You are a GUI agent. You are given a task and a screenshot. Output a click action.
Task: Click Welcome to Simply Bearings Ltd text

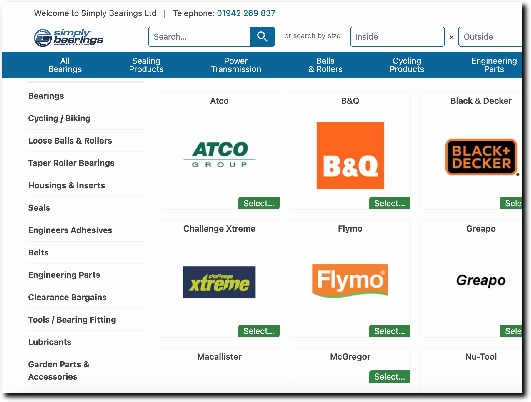(x=95, y=13)
